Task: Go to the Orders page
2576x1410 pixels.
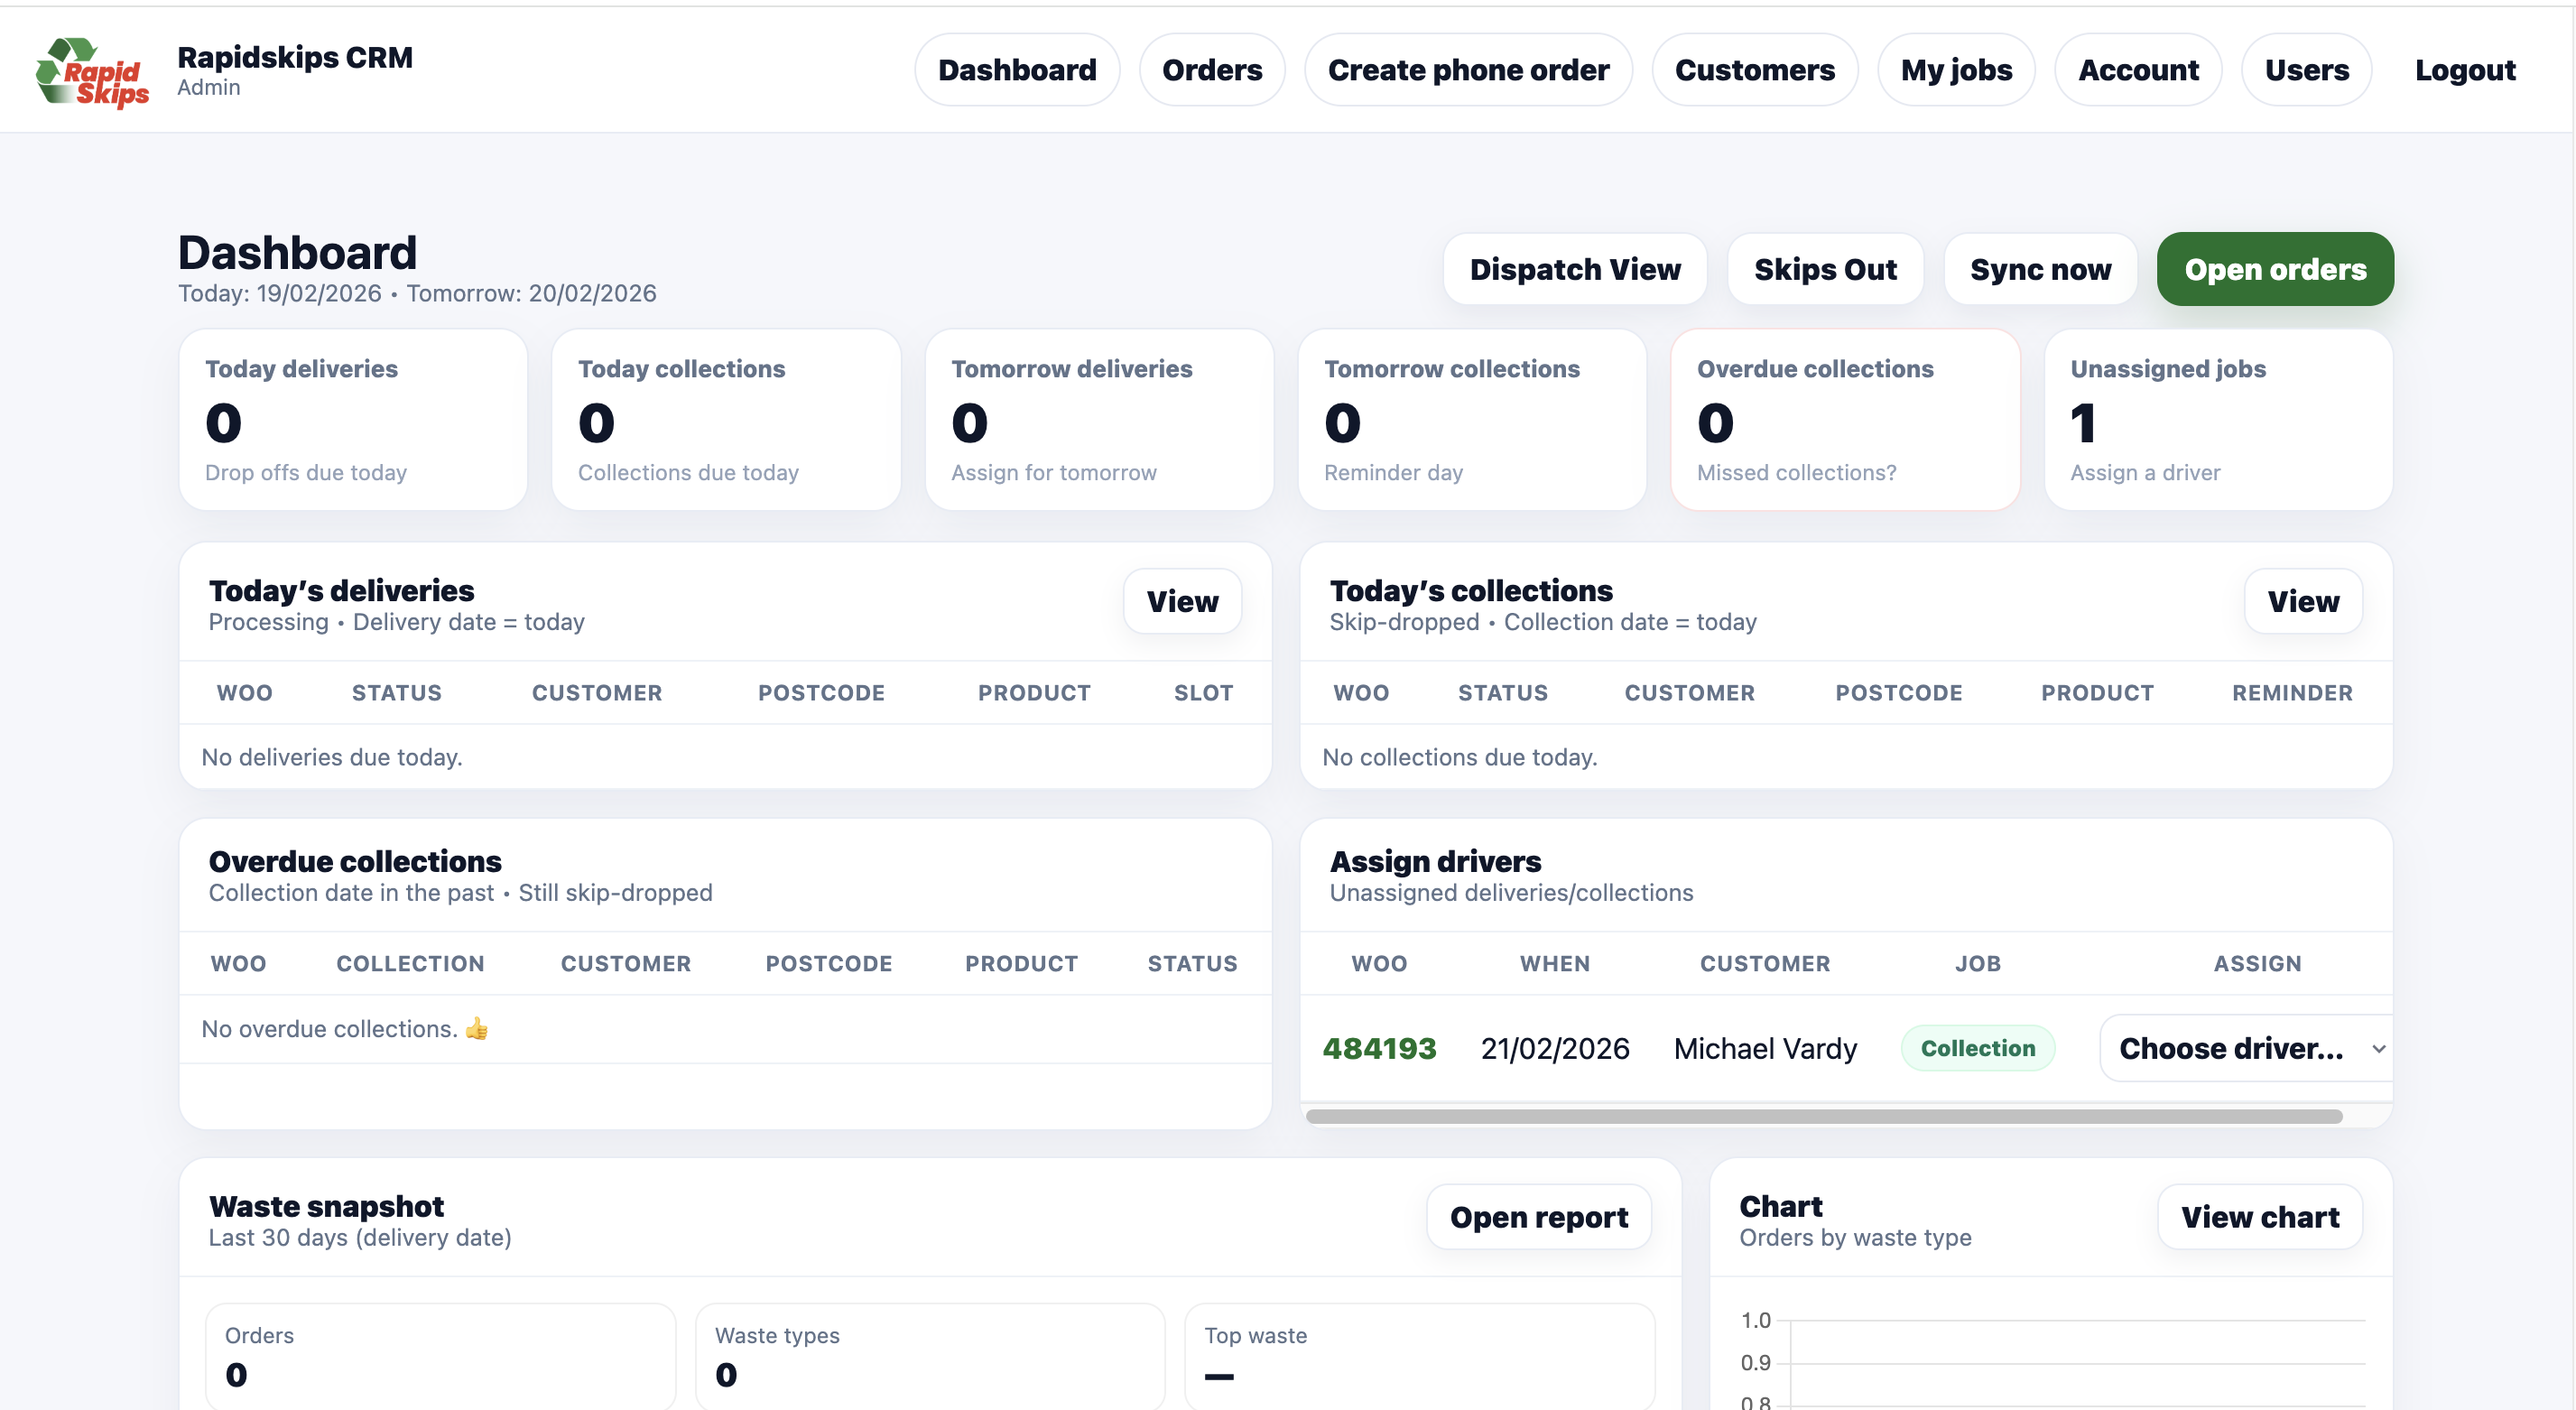Action: point(1212,69)
